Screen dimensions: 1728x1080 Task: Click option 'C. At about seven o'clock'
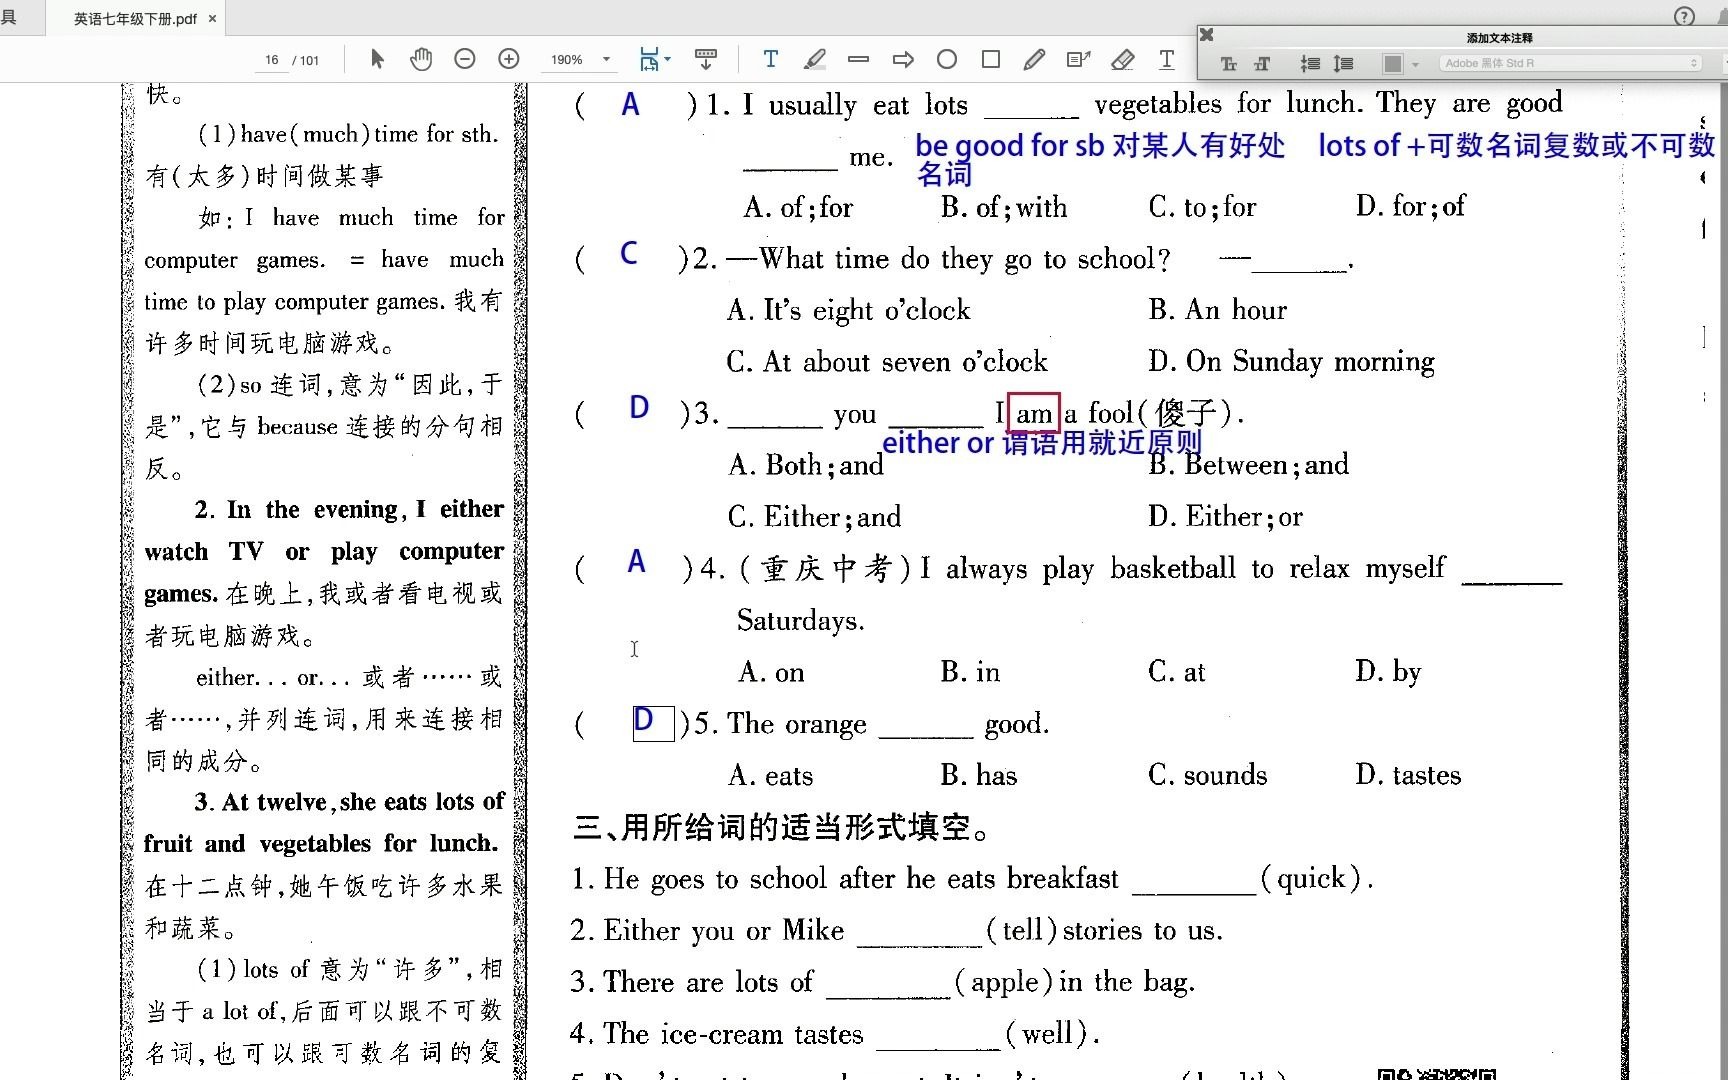point(887,361)
